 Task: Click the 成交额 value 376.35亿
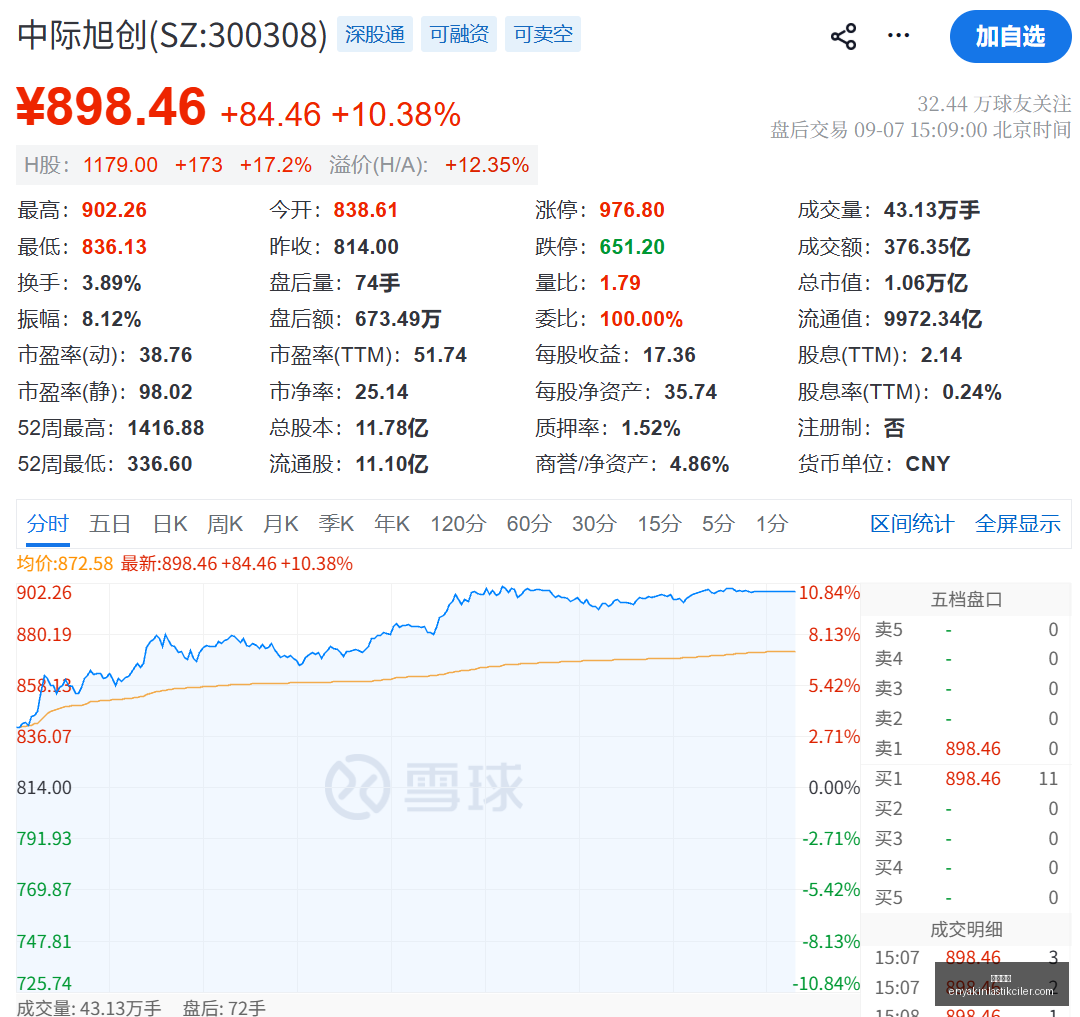927,247
